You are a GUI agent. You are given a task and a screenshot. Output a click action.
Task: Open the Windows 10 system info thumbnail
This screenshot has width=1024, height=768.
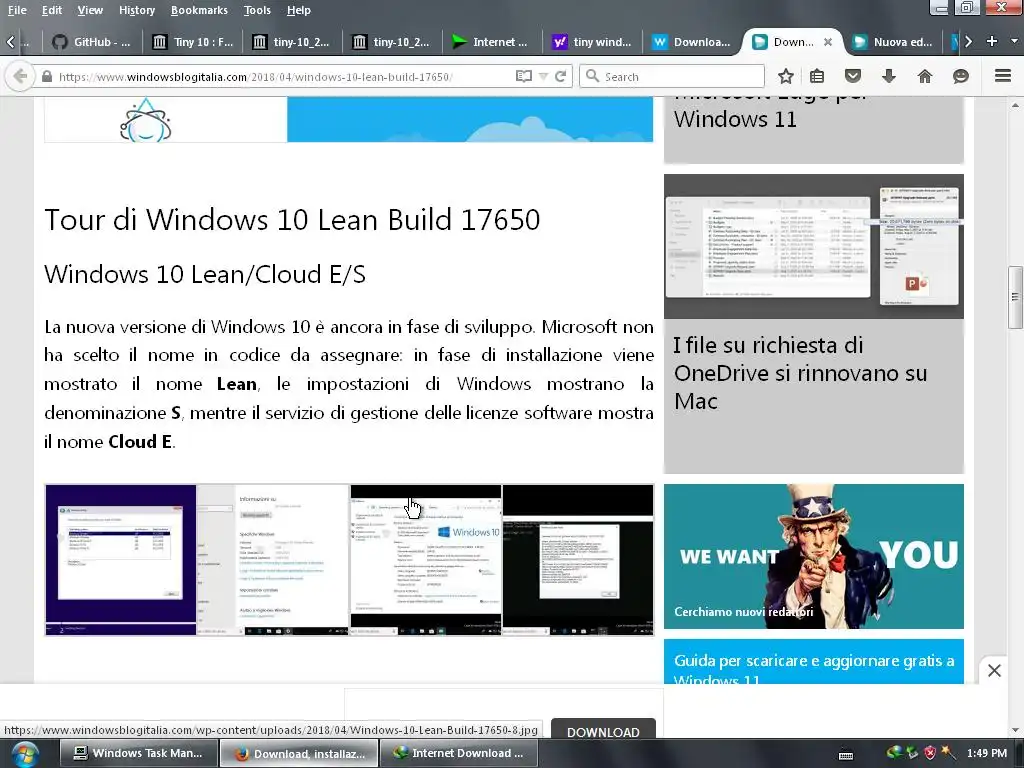[x=426, y=560]
